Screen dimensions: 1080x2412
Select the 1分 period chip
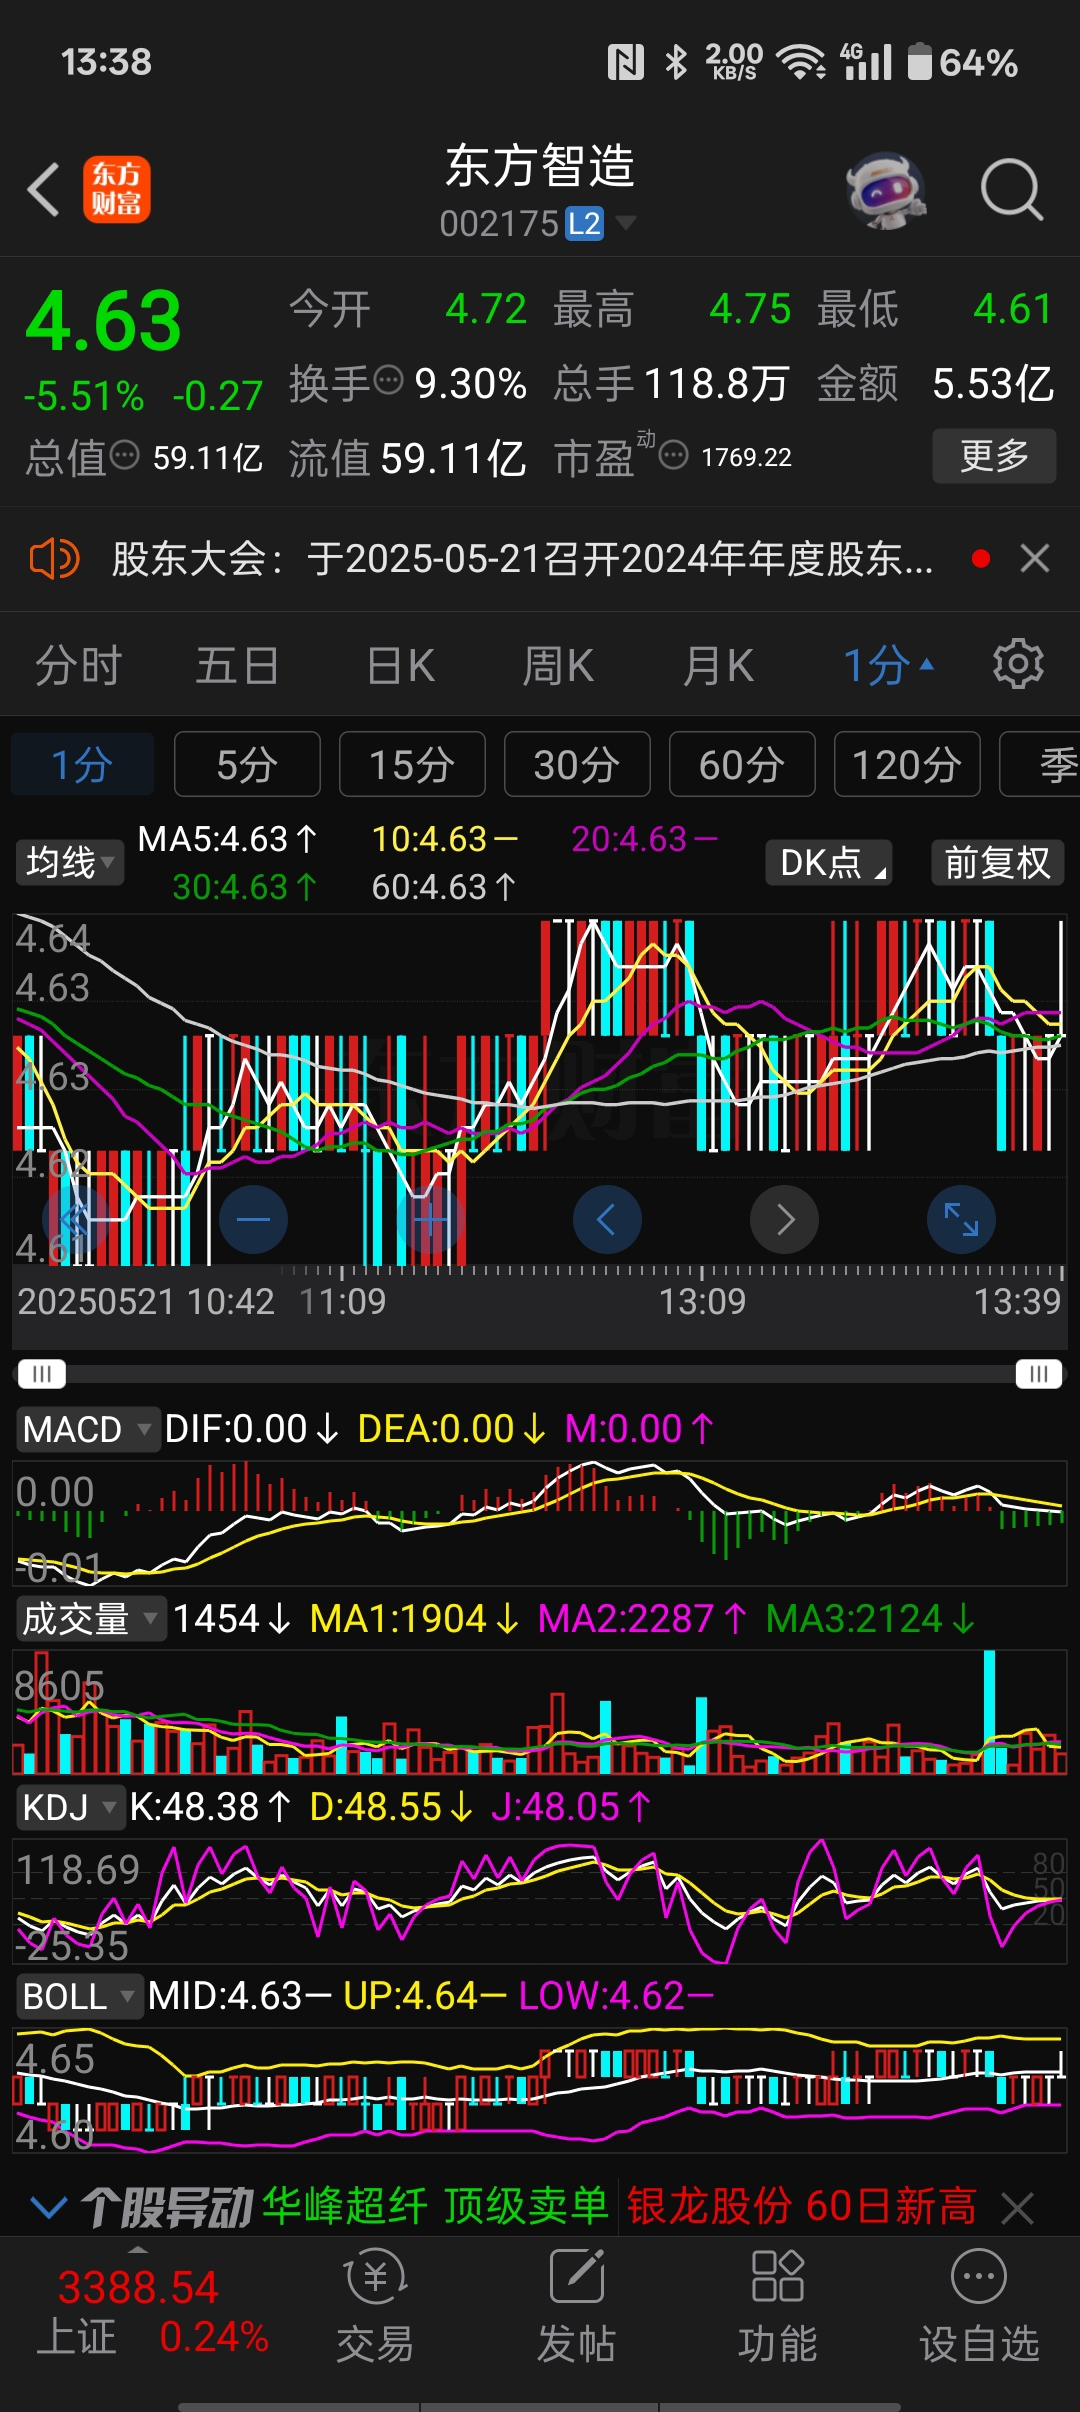tap(82, 764)
